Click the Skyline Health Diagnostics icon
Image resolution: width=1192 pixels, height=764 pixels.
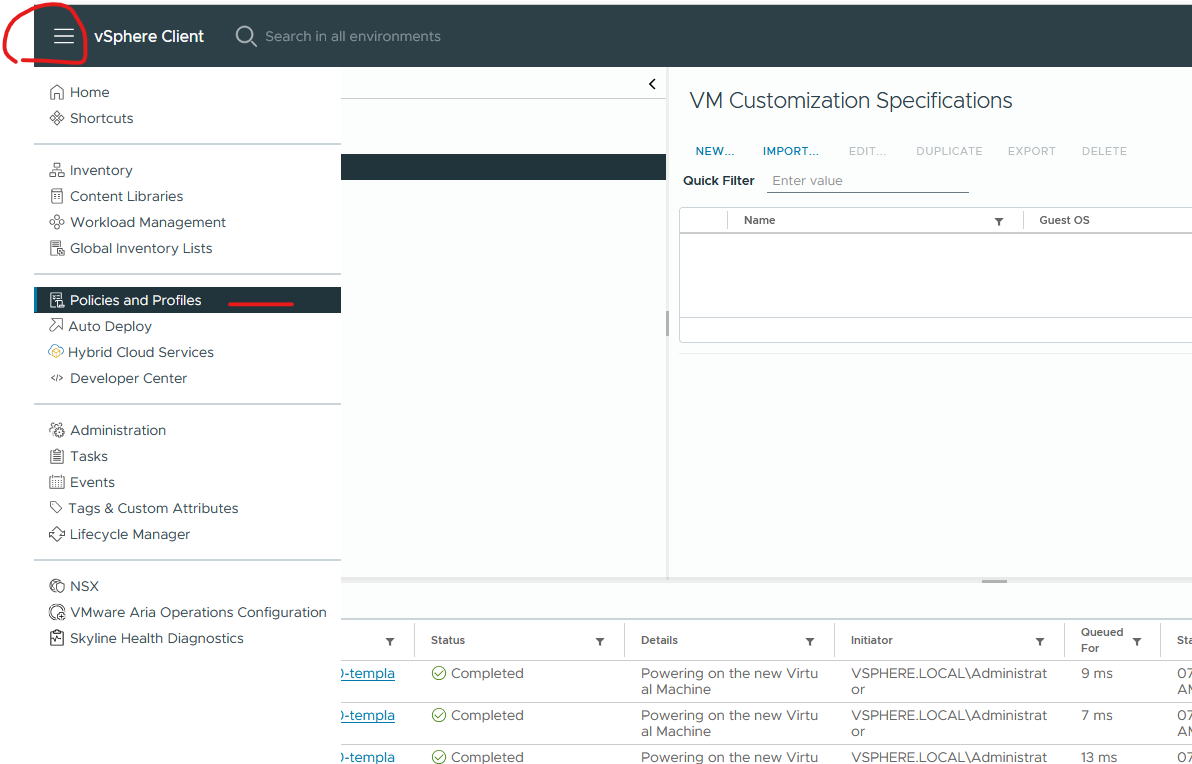pyautogui.click(x=56, y=638)
